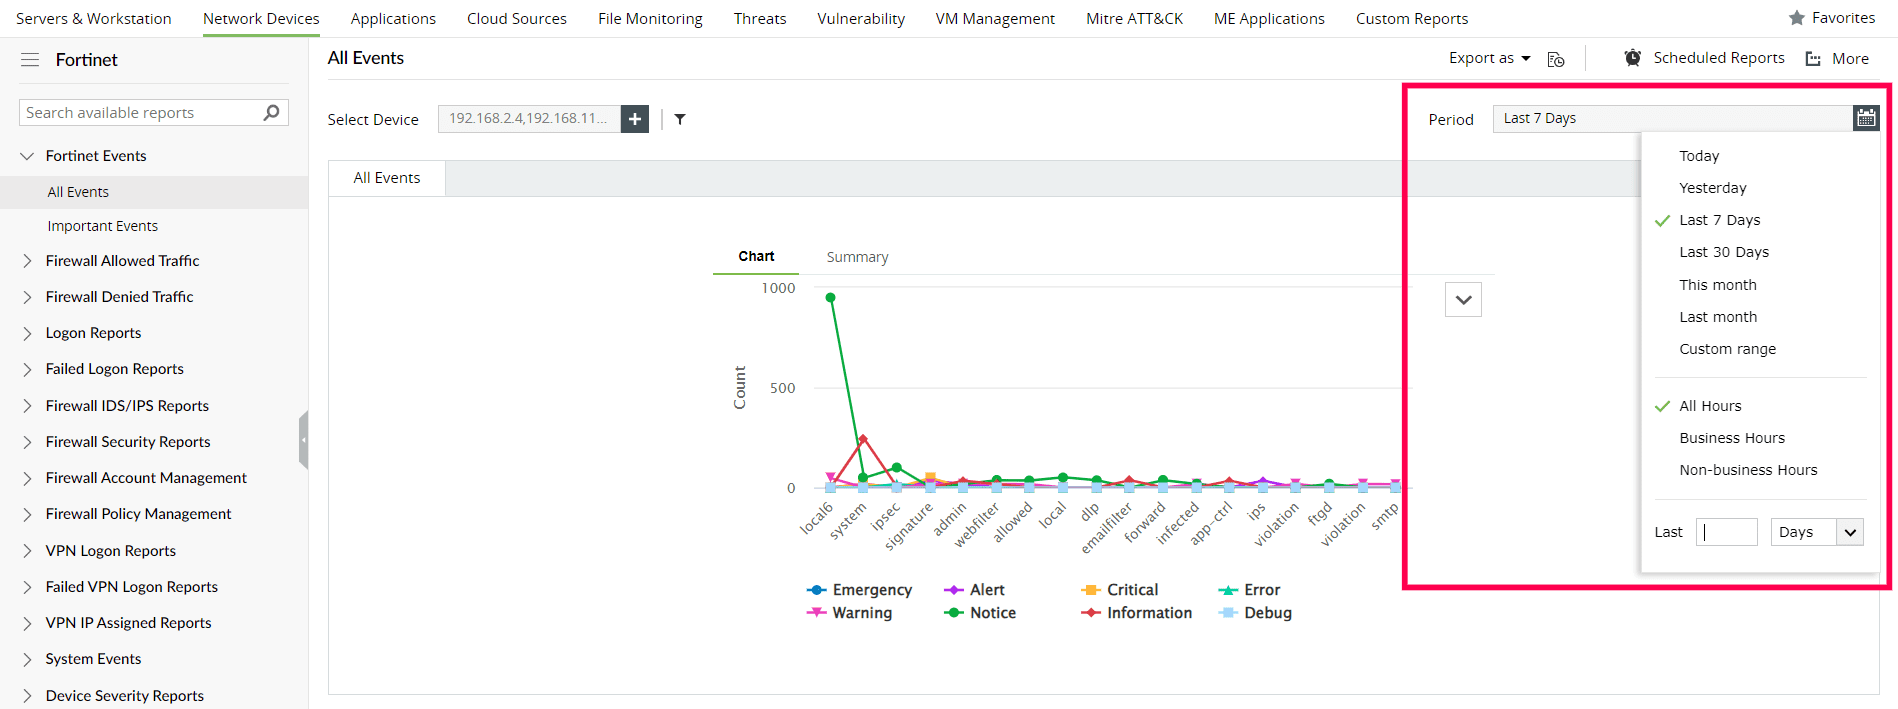Image resolution: width=1898 pixels, height=709 pixels.
Task: Toggle the Critical legend color marker
Action: click(x=1091, y=590)
